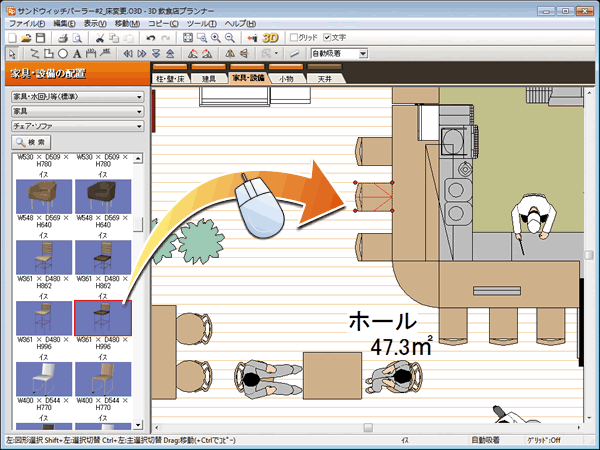
Task: Switch to the 建具 tab
Action: pyautogui.click(x=208, y=77)
